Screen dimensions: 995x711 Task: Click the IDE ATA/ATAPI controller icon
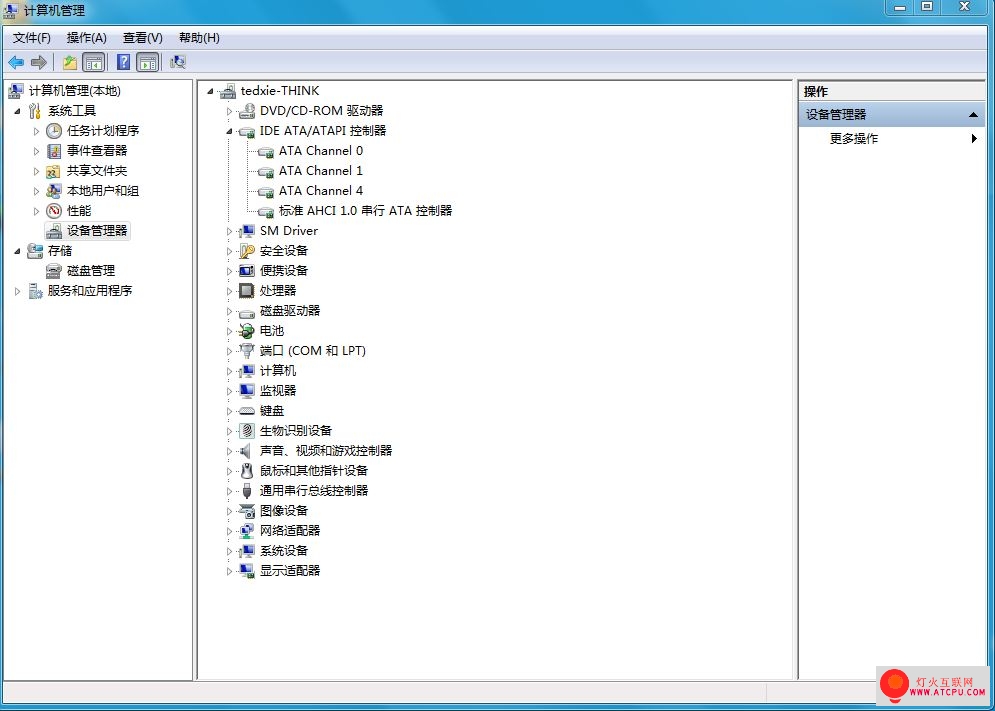pos(247,131)
